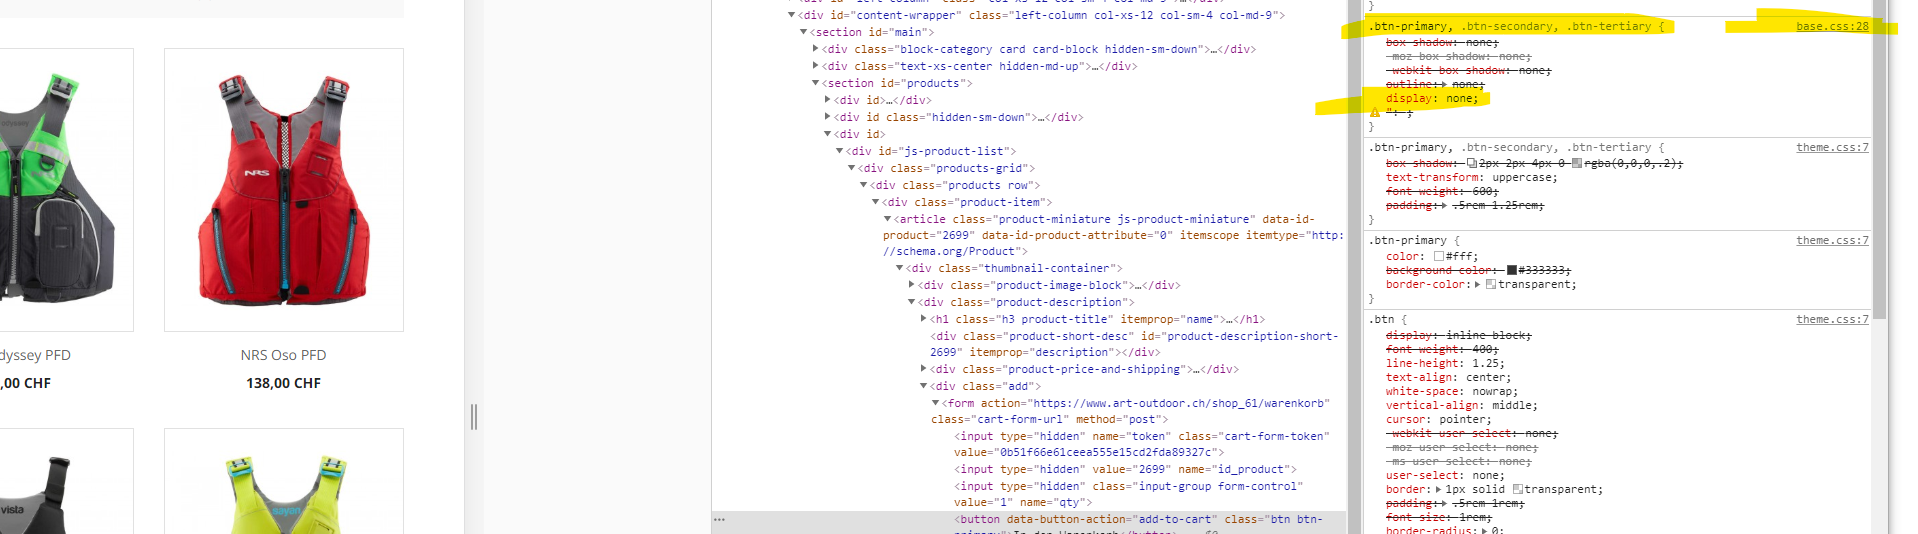The width and height of the screenshot is (1918, 534).
Task: Click the 138,00 CHF price text
Action: pyautogui.click(x=283, y=383)
